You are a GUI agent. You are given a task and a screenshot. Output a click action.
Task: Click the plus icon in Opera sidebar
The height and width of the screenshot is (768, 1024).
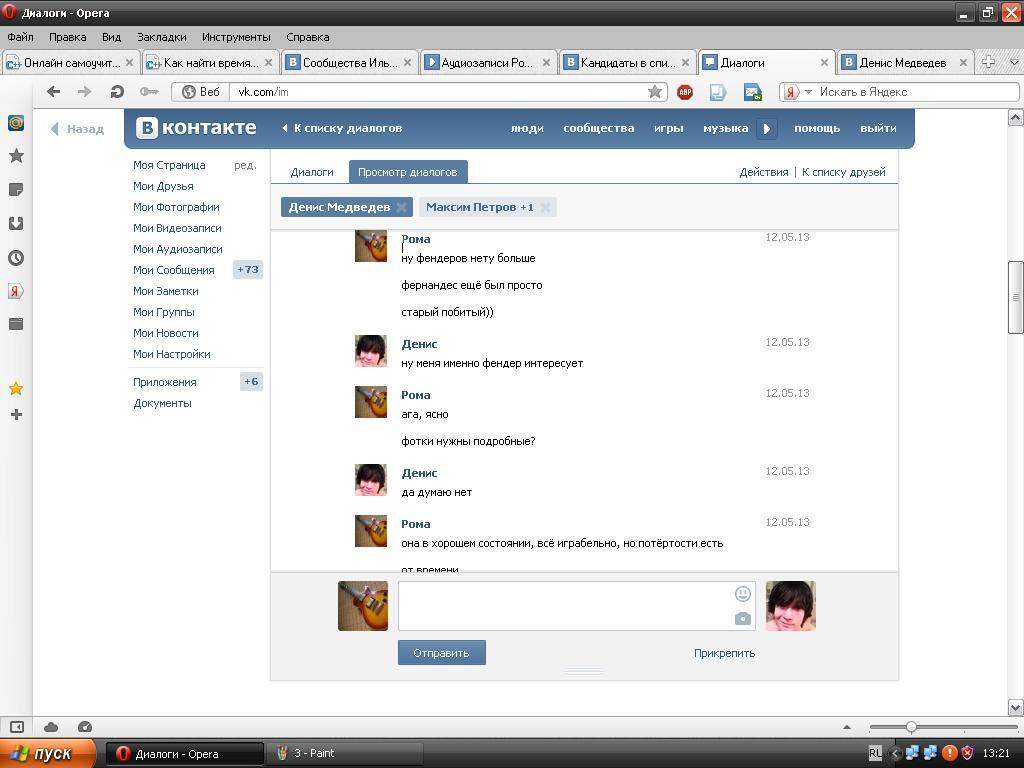tap(16, 414)
